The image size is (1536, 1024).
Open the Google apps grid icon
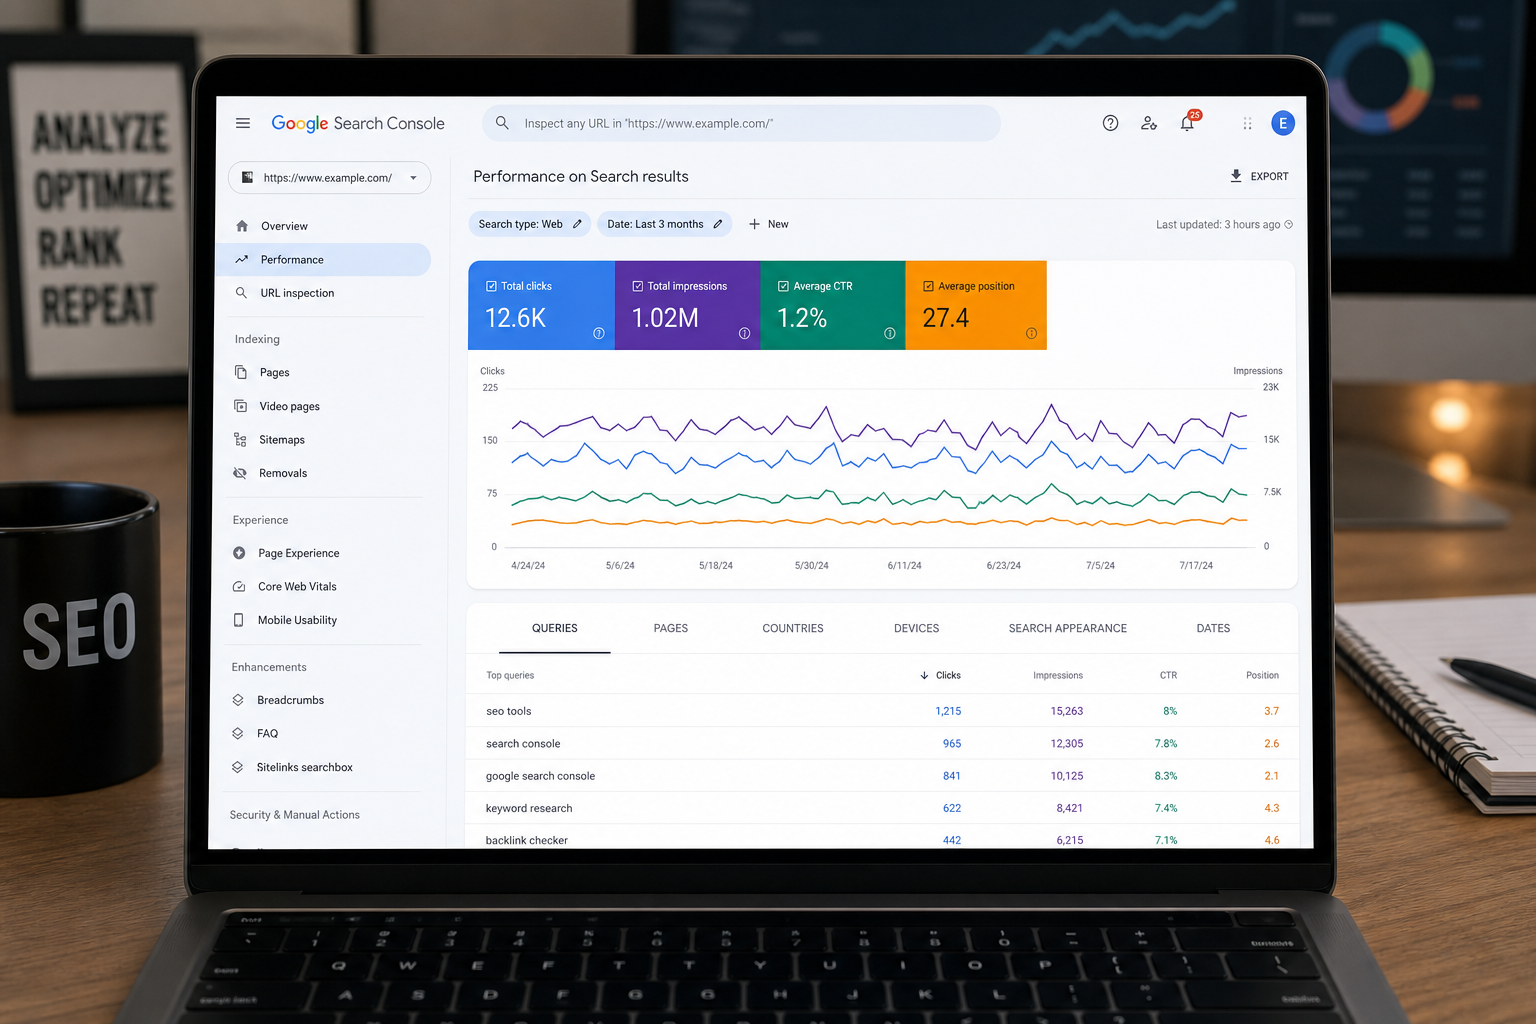pos(1247,123)
